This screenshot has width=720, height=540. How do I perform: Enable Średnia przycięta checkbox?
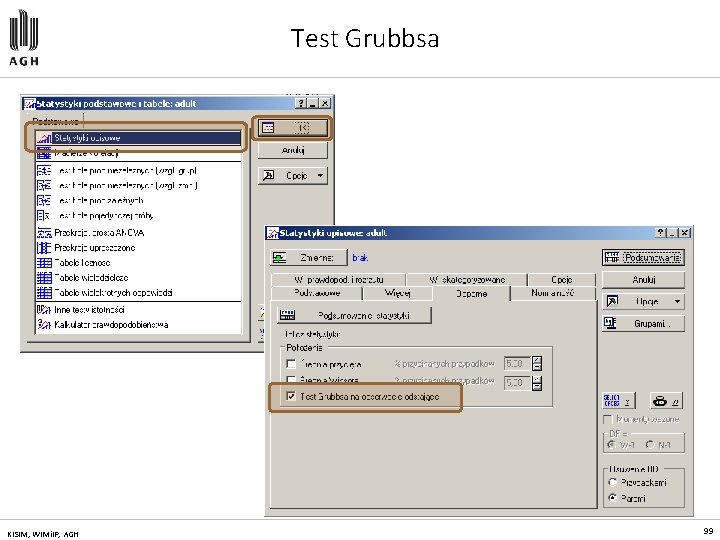coord(291,364)
